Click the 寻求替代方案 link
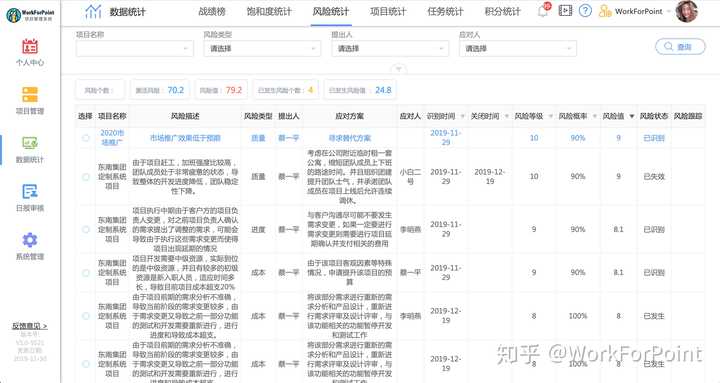The image size is (720, 383). [x=349, y=138]
